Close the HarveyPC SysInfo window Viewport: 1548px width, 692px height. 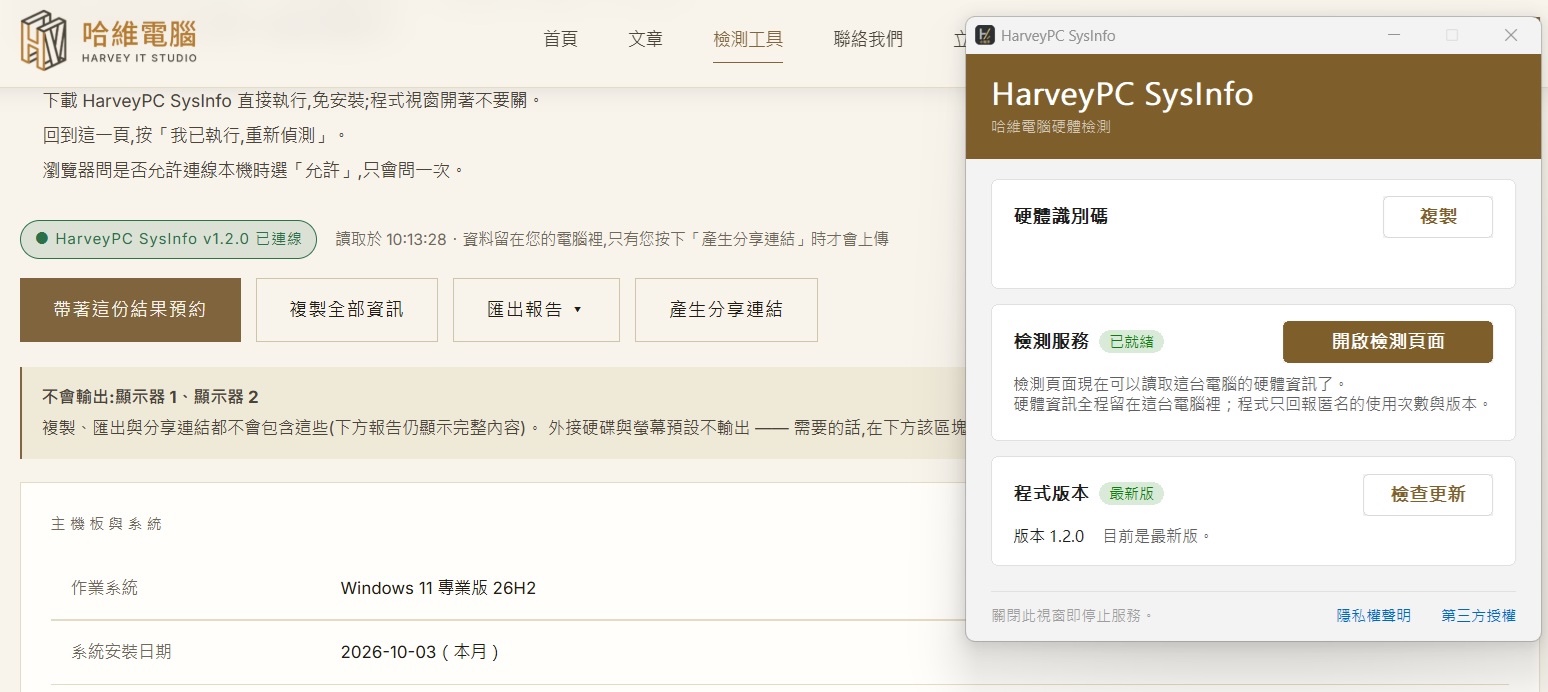1511,35
